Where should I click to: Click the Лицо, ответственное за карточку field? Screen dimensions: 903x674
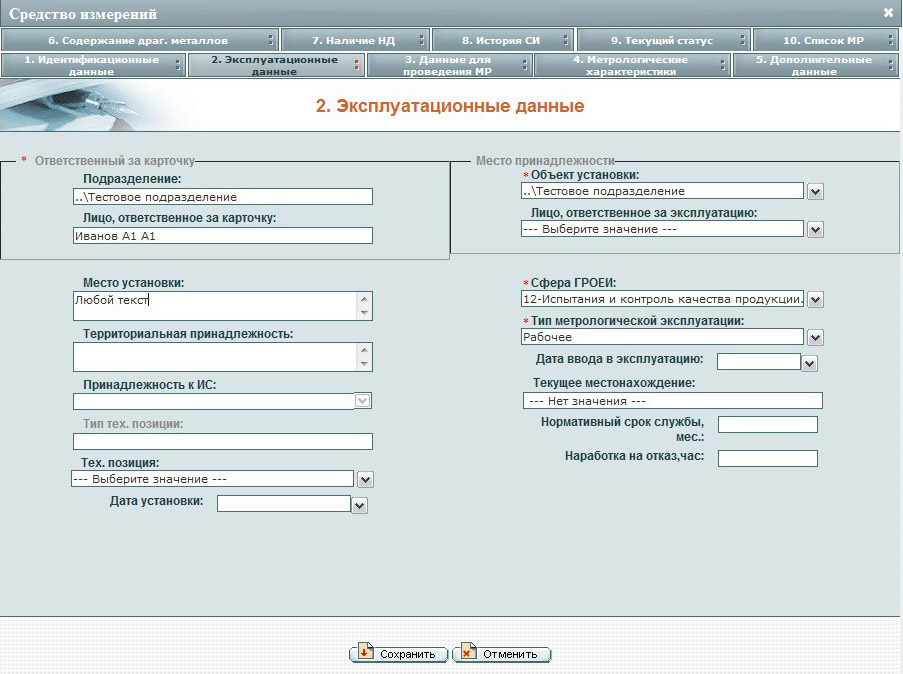223,236
